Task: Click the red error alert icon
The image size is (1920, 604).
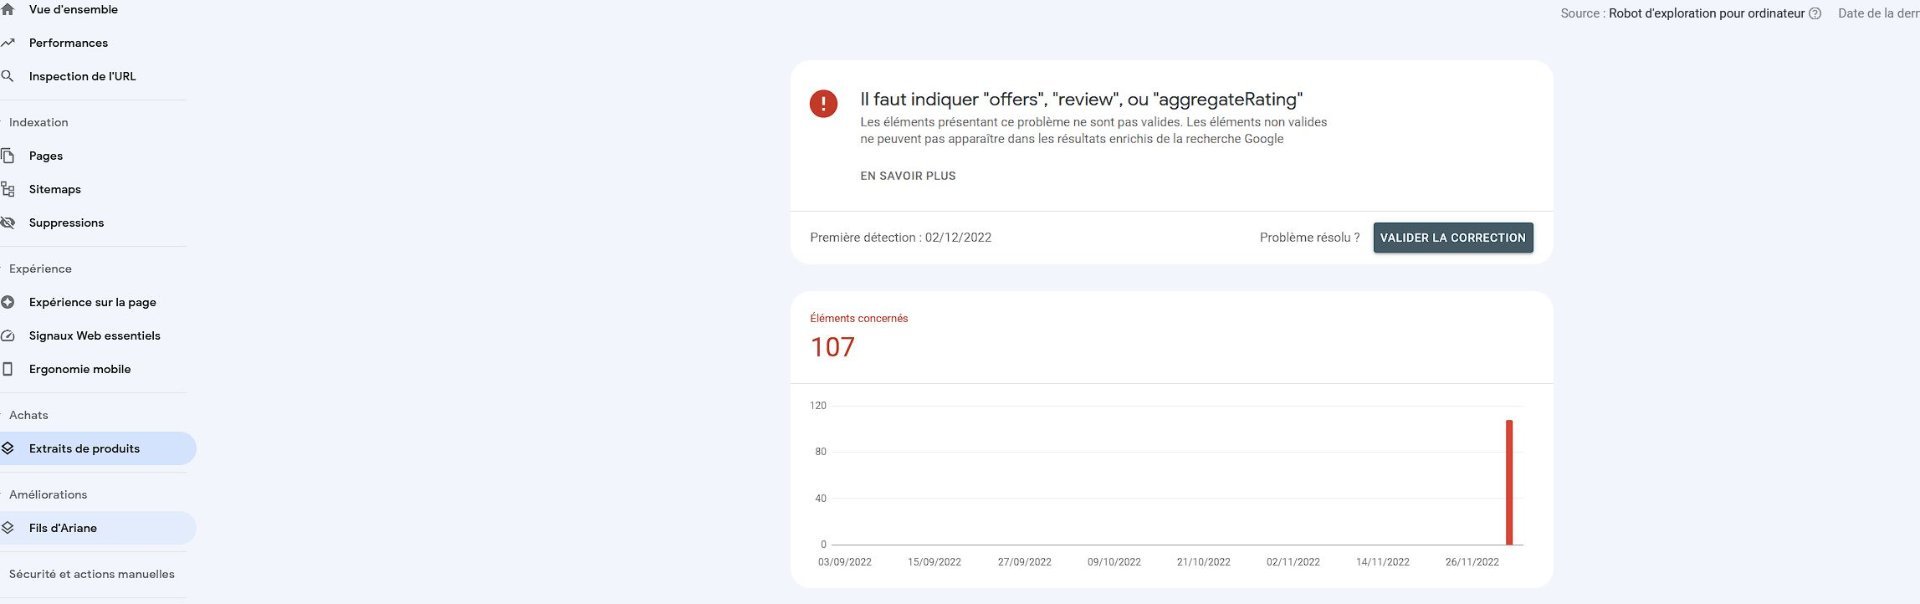Action: tap(823, 104)
